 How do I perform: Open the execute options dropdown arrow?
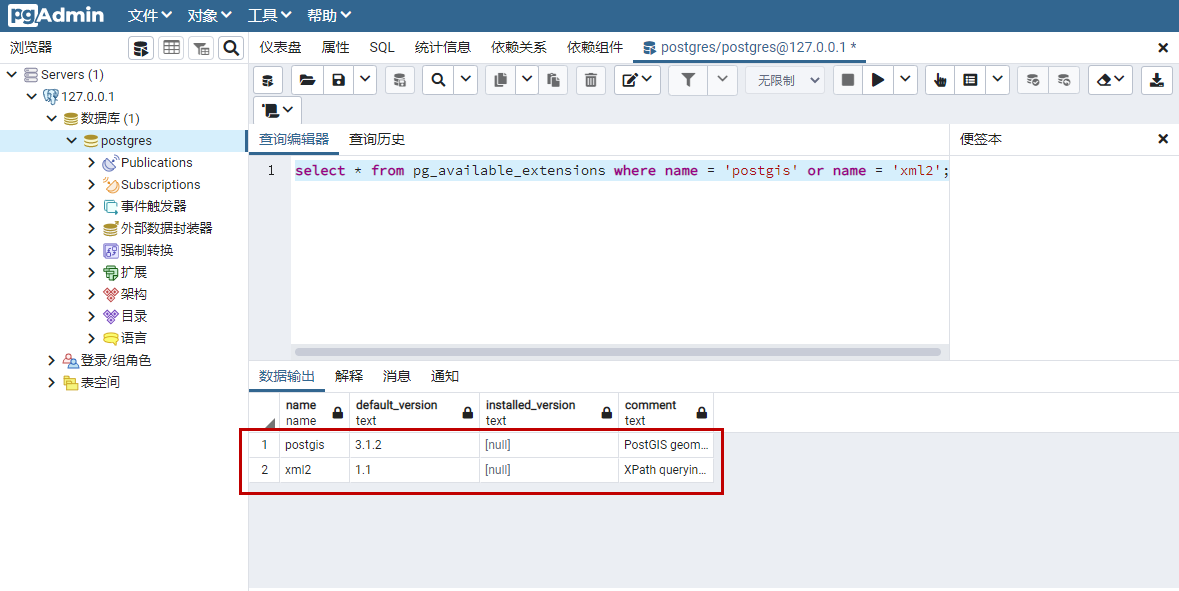[x=905, y=80]
